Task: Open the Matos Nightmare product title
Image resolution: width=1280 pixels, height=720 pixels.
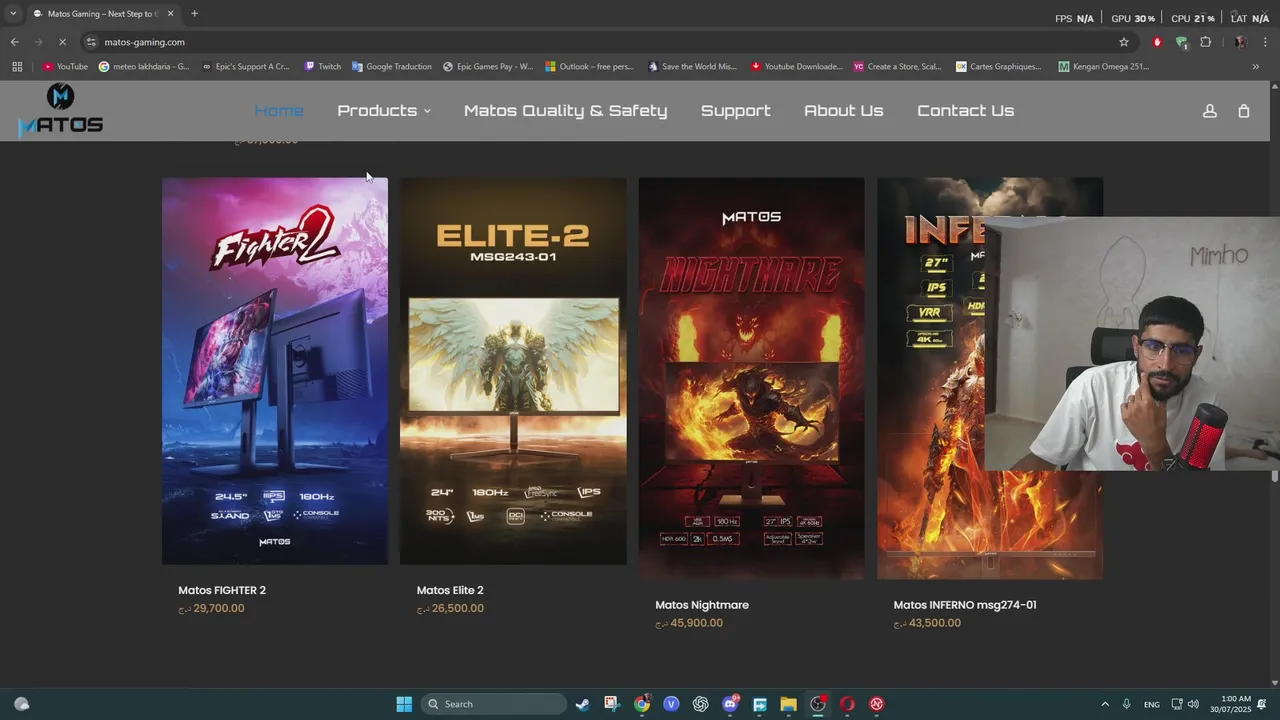Action: (702, 605)
